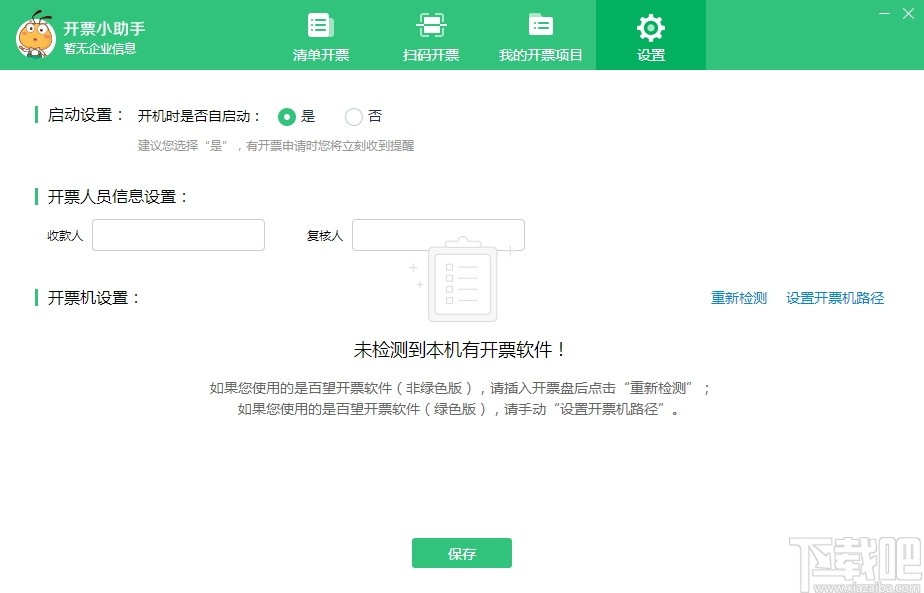This screenshot has height=593, width=924.
Task: Click the printer graphic on 扫码开票
Action: click(x=430, y=25)
